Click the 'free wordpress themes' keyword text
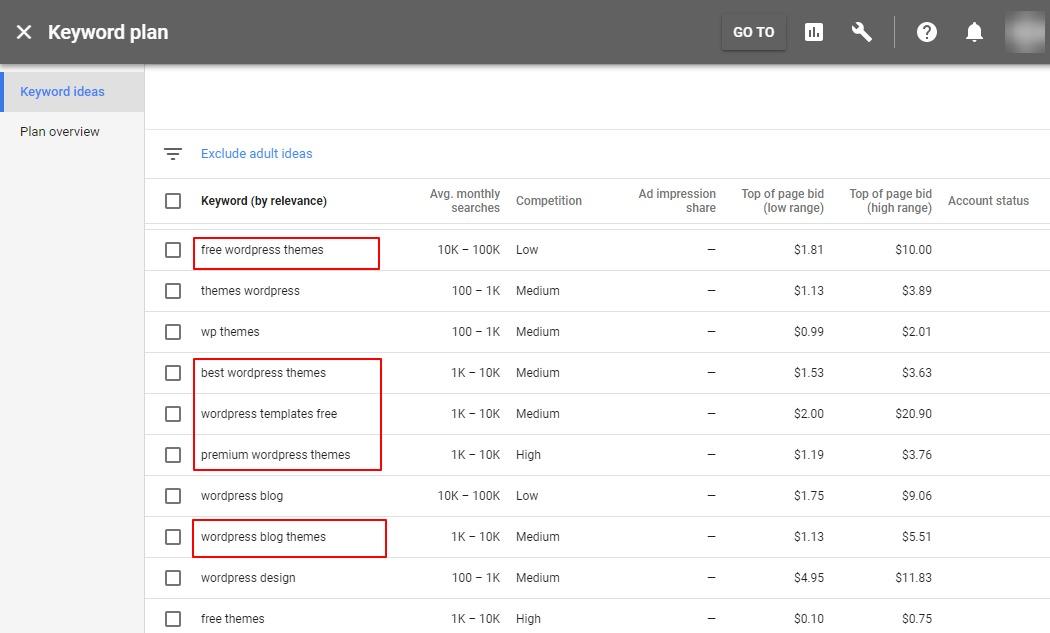The height and width of the screenshot is (633, 1050). [262, 250]
